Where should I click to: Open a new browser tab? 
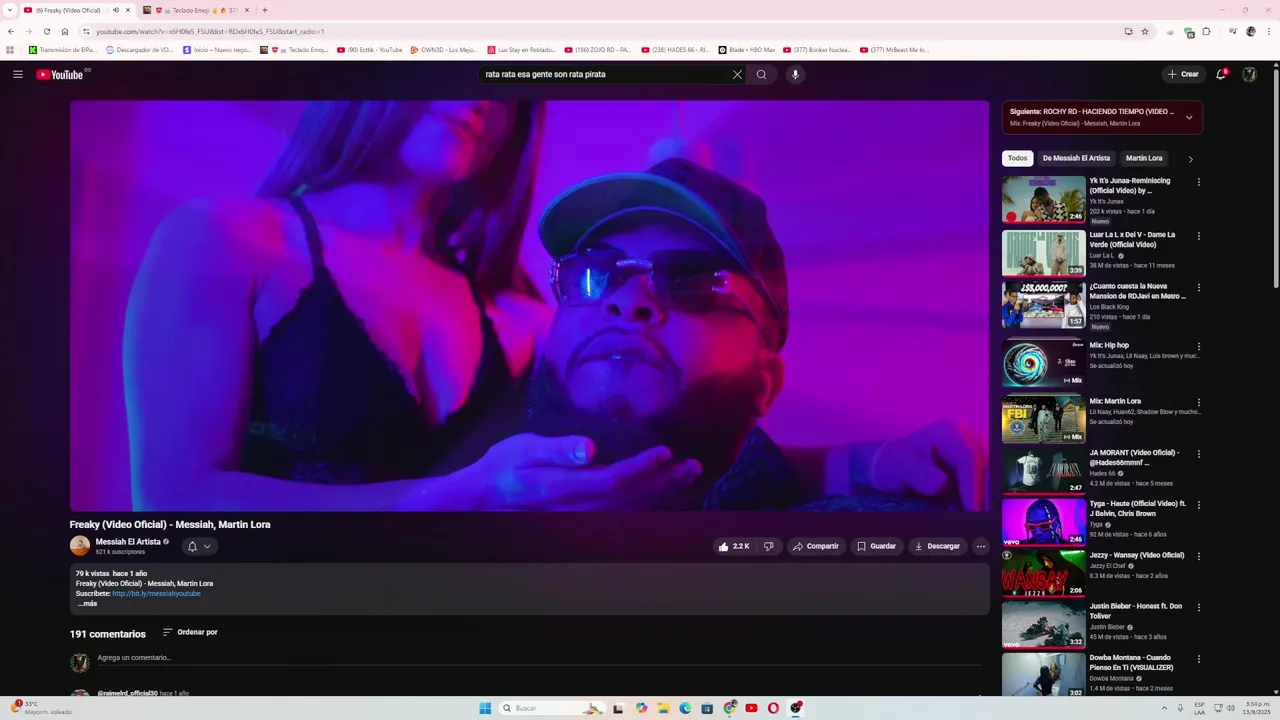[x=264, y=10]
